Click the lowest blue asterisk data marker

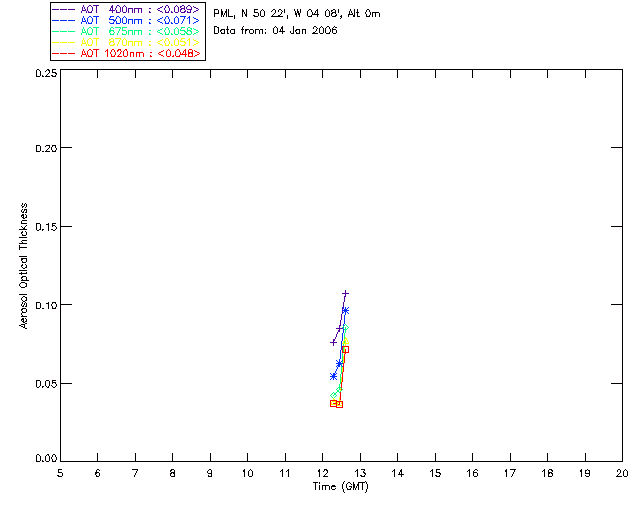click(x=333, y=376)
